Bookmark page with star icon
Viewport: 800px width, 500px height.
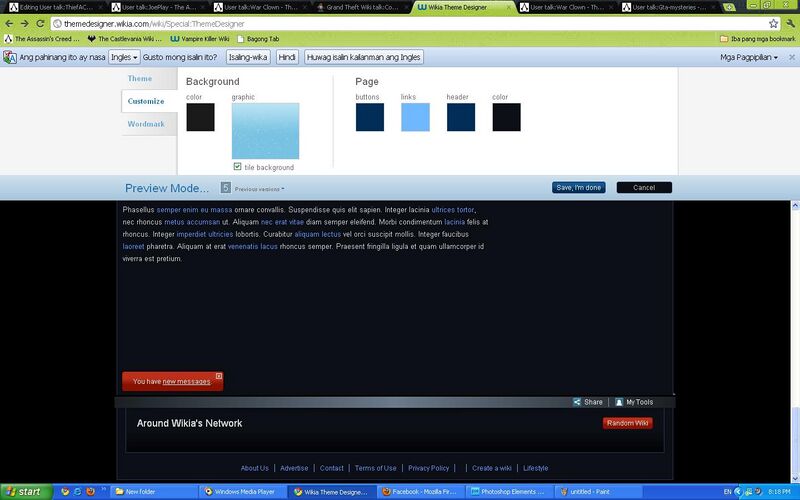[x=773, y=23]
